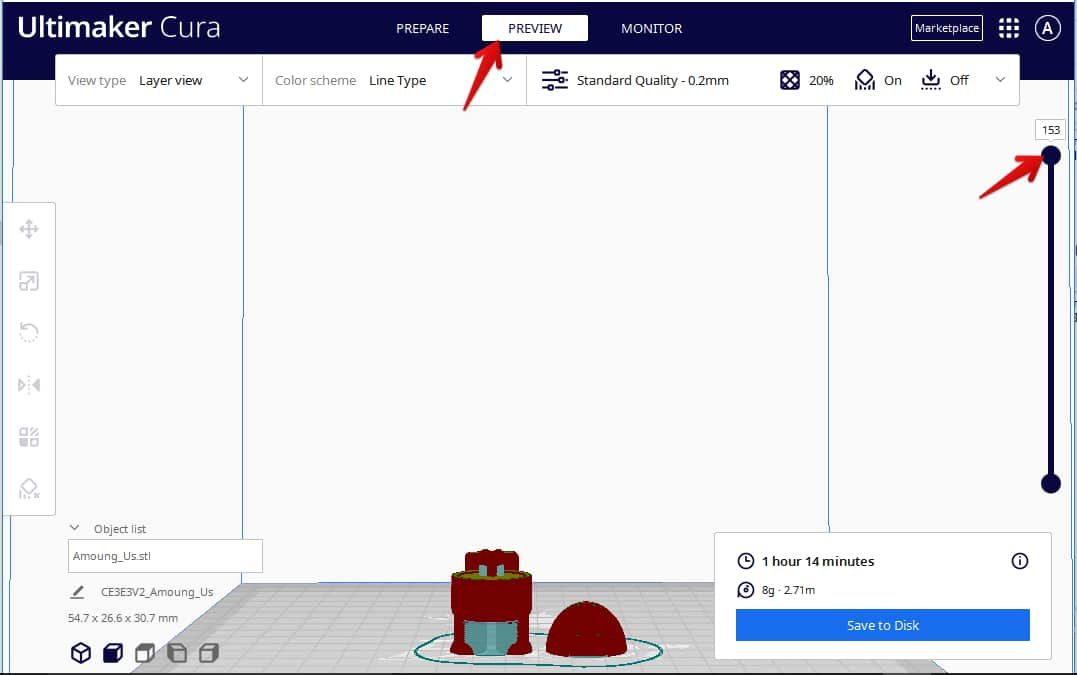Viewport: 1077px width, 675px height.
Task: Select the Support Blocker tool
Action: click(x=30, y=488)
